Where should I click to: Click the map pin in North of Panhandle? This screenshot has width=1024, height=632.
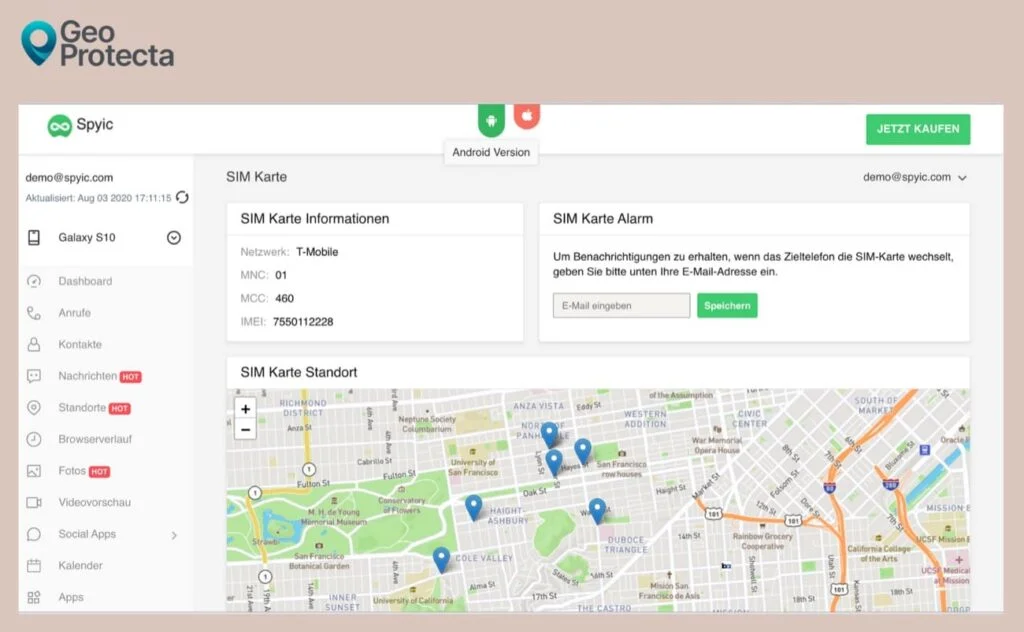pos(550,434)
